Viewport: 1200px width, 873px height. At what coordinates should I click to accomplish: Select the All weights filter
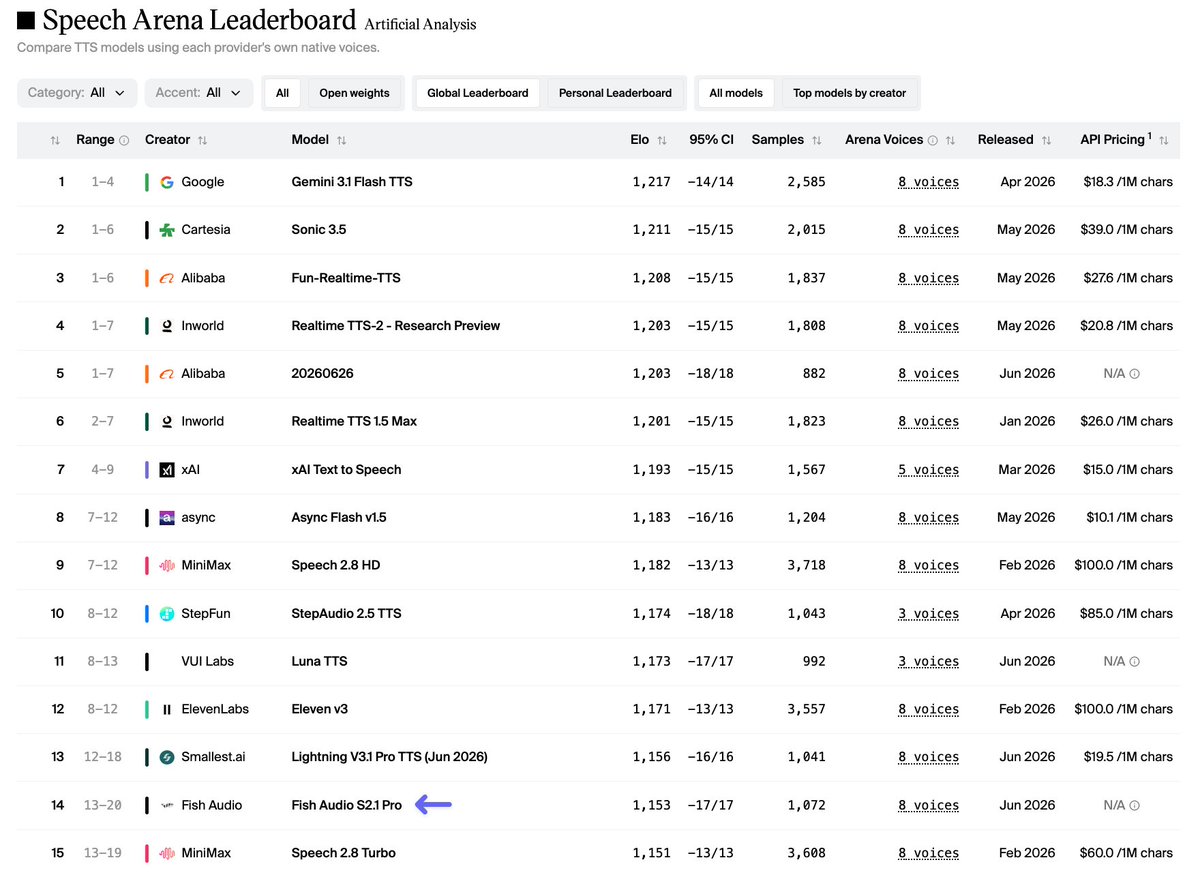coord(283,93)
